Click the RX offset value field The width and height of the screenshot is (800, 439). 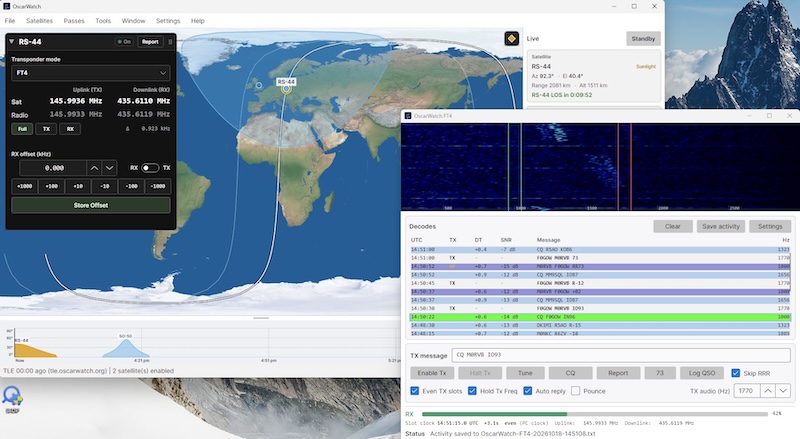coord(53,168)
